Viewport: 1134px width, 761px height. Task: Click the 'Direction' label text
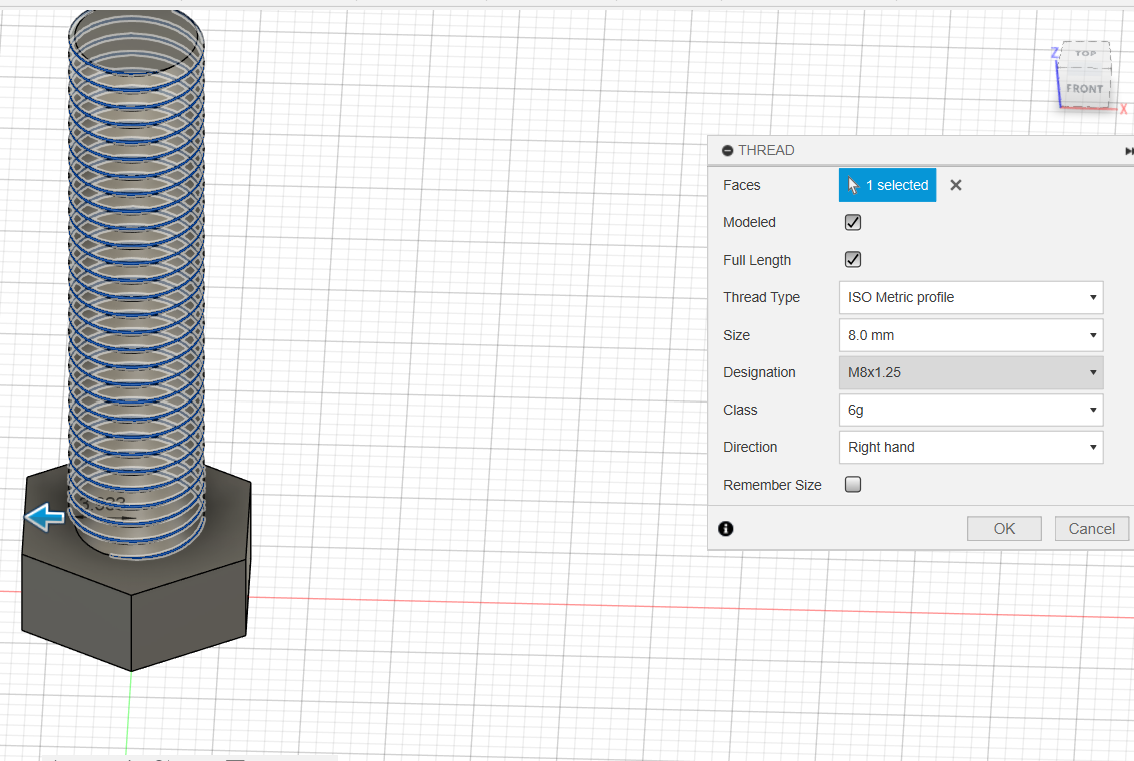[x=750, y=447]
